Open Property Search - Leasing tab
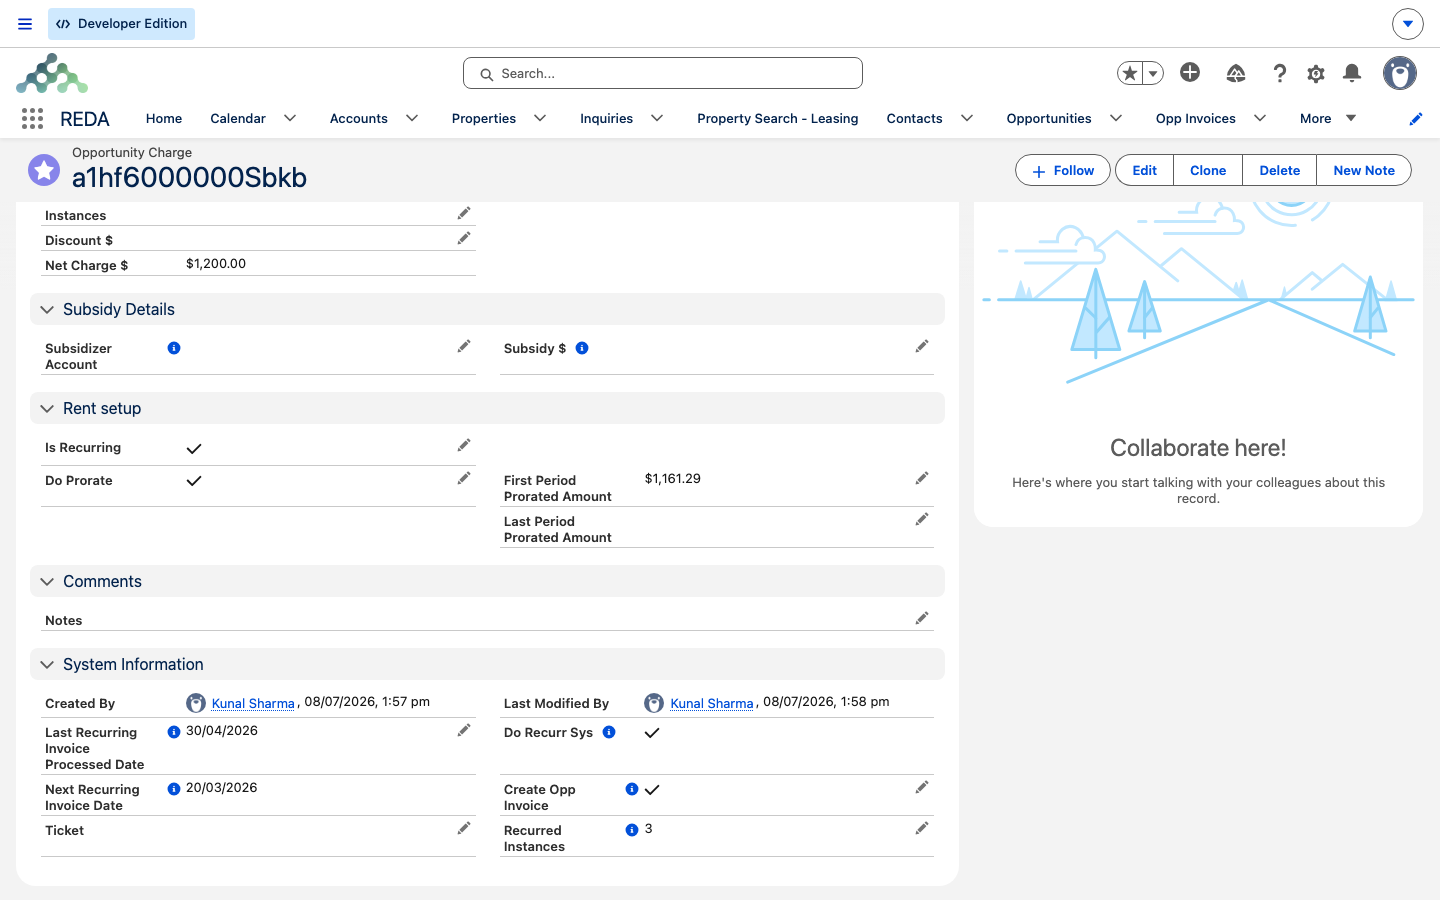Screen dimensions: 1440x900 (778, 118)
